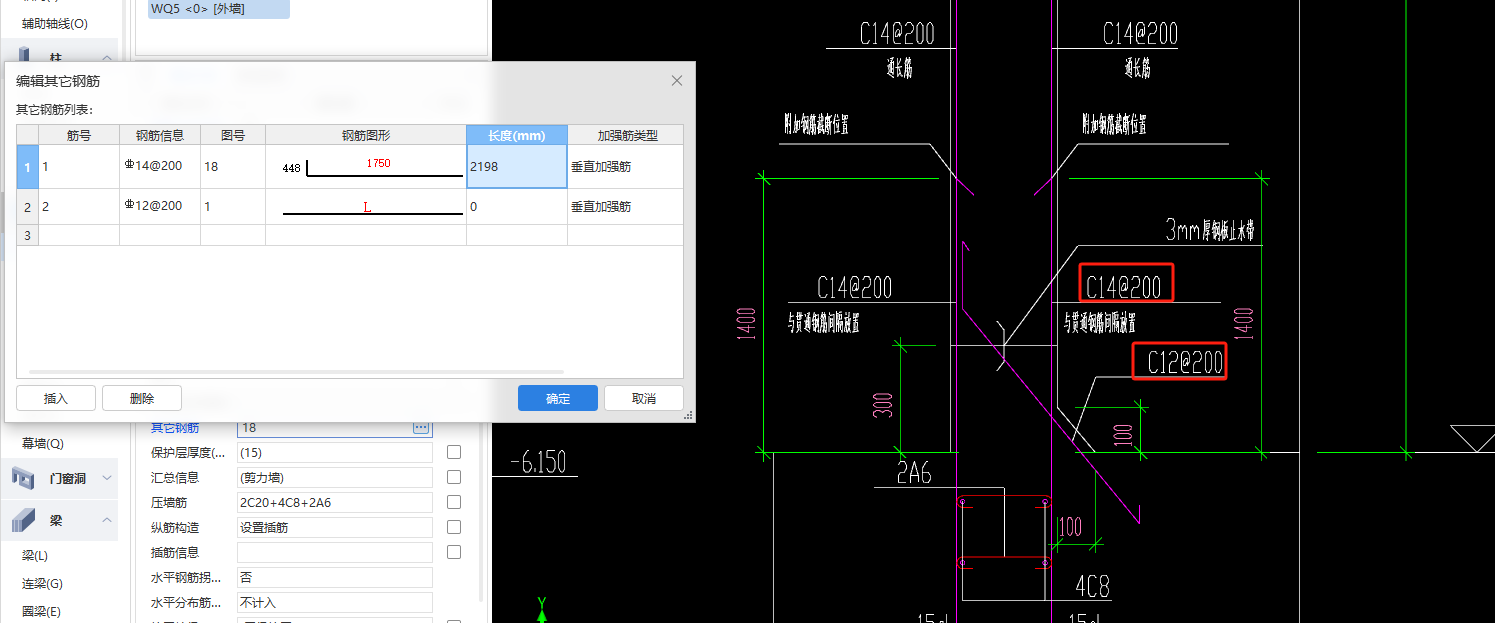Click the 水平钢筋拐 field showing 否
Image resolution: width=1495 pixels, height=623 pixels.
click(x=335, y=577)
